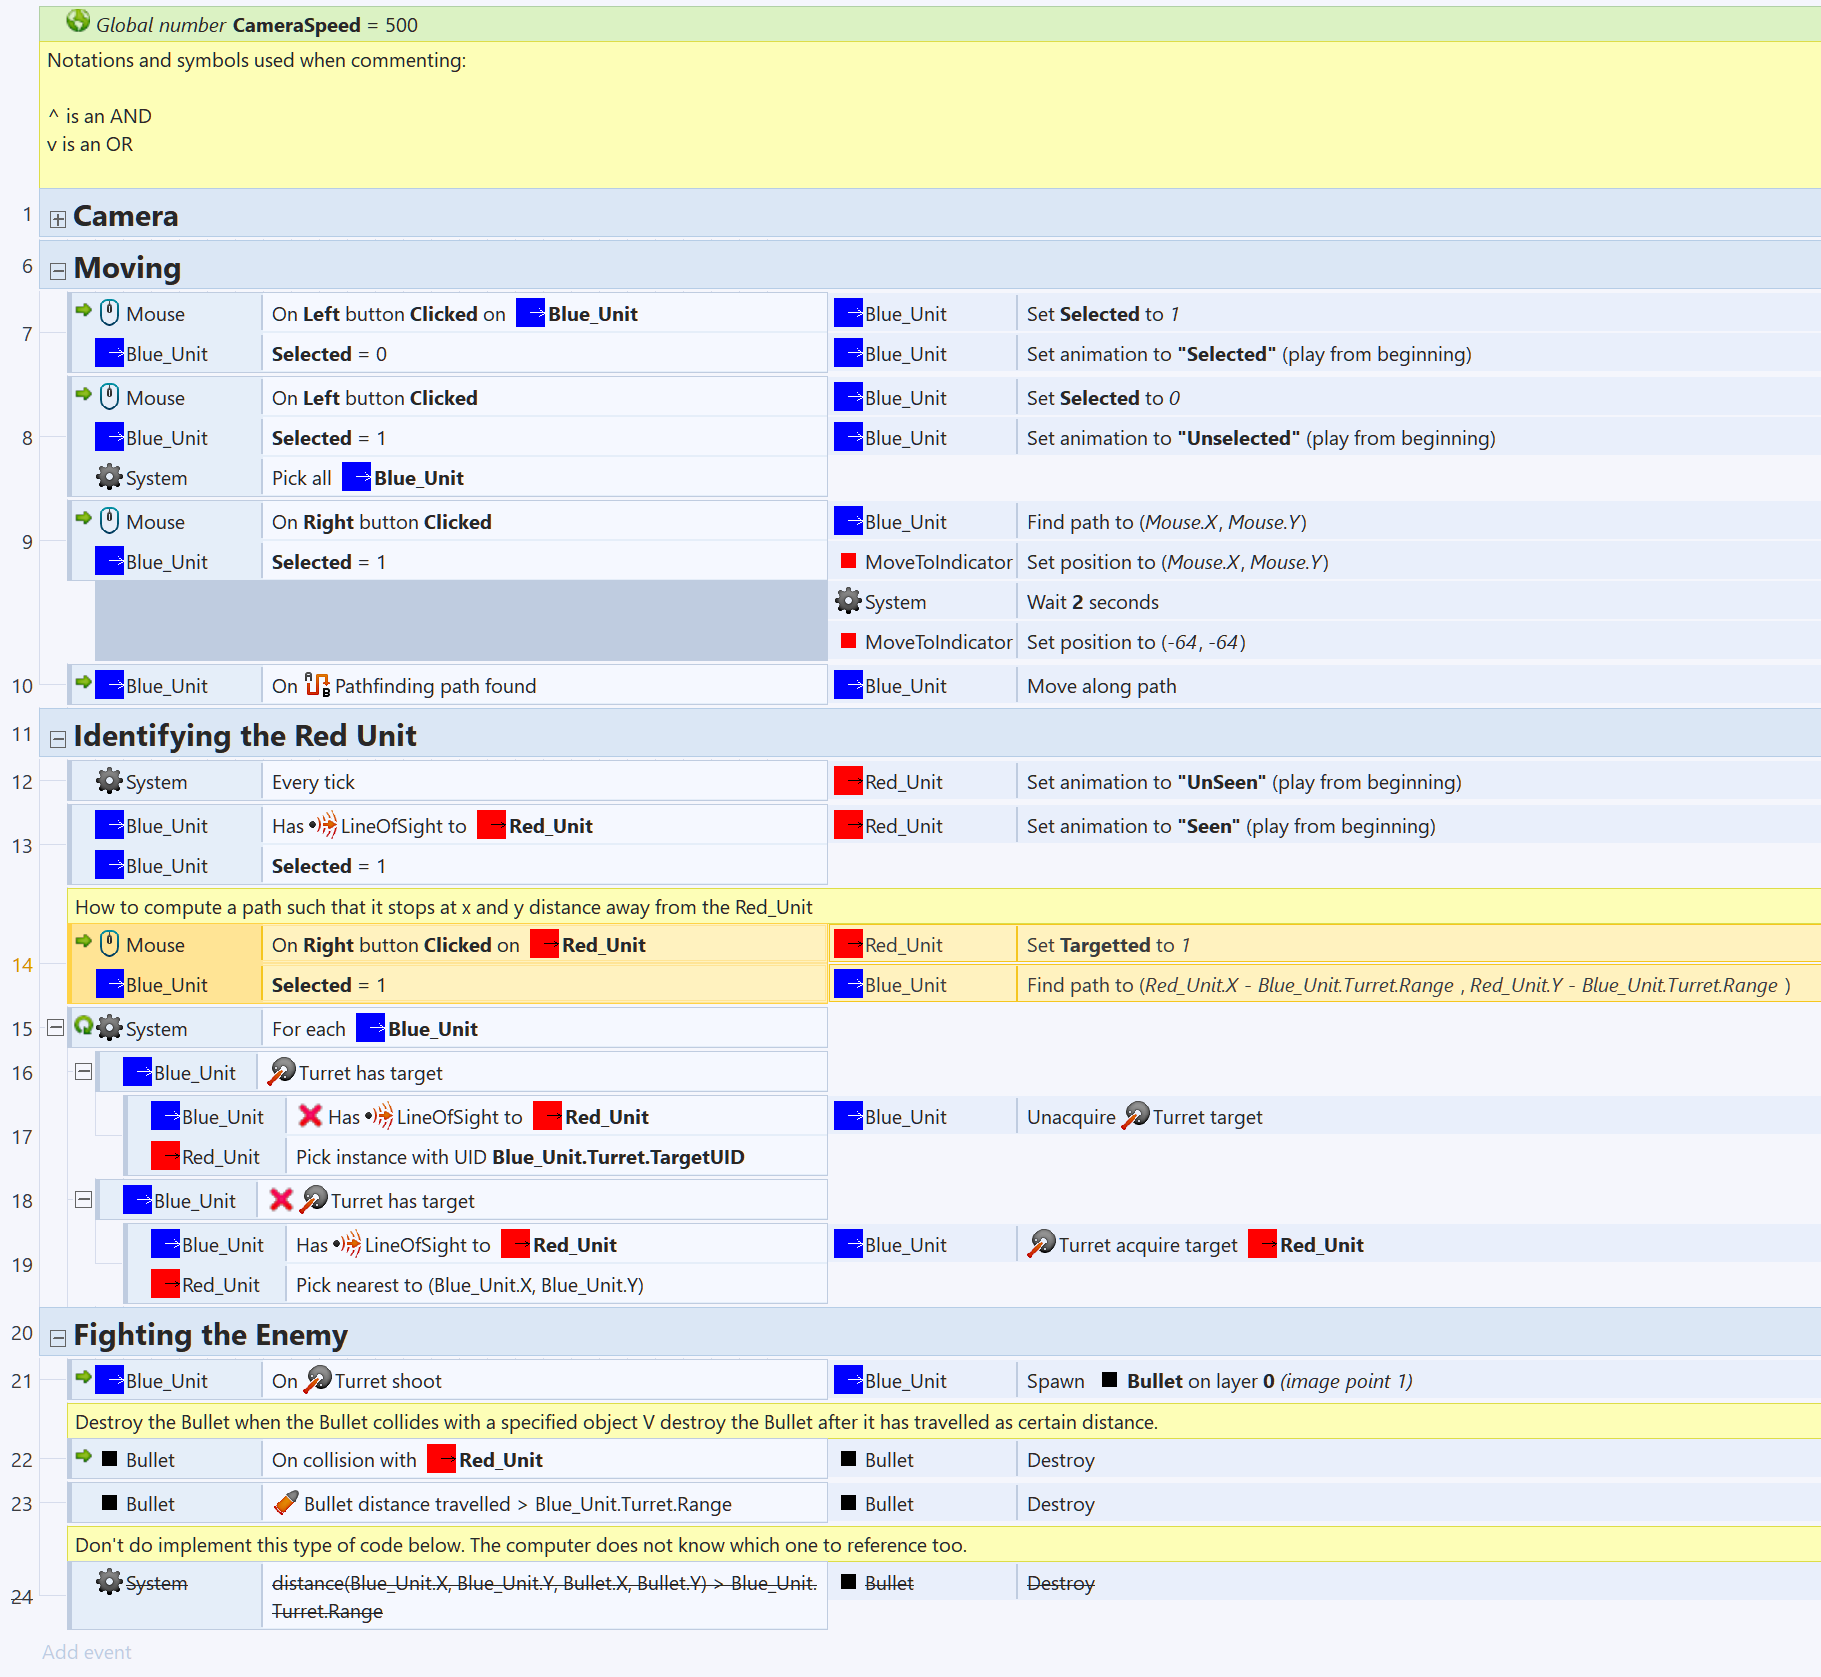The image size is (1821, 1677).
Task: Collapse the Identifying the Red Unit group
Action: [58, 739]
